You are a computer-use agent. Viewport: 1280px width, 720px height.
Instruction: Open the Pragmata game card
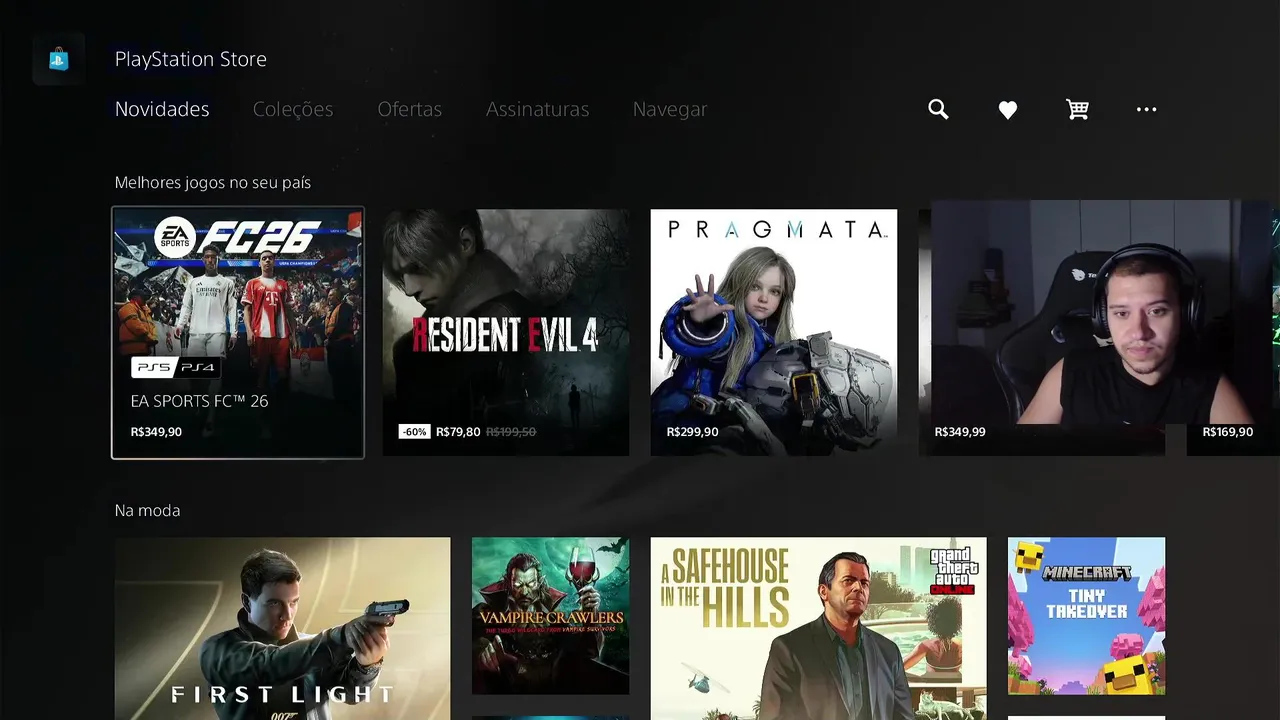774,332
